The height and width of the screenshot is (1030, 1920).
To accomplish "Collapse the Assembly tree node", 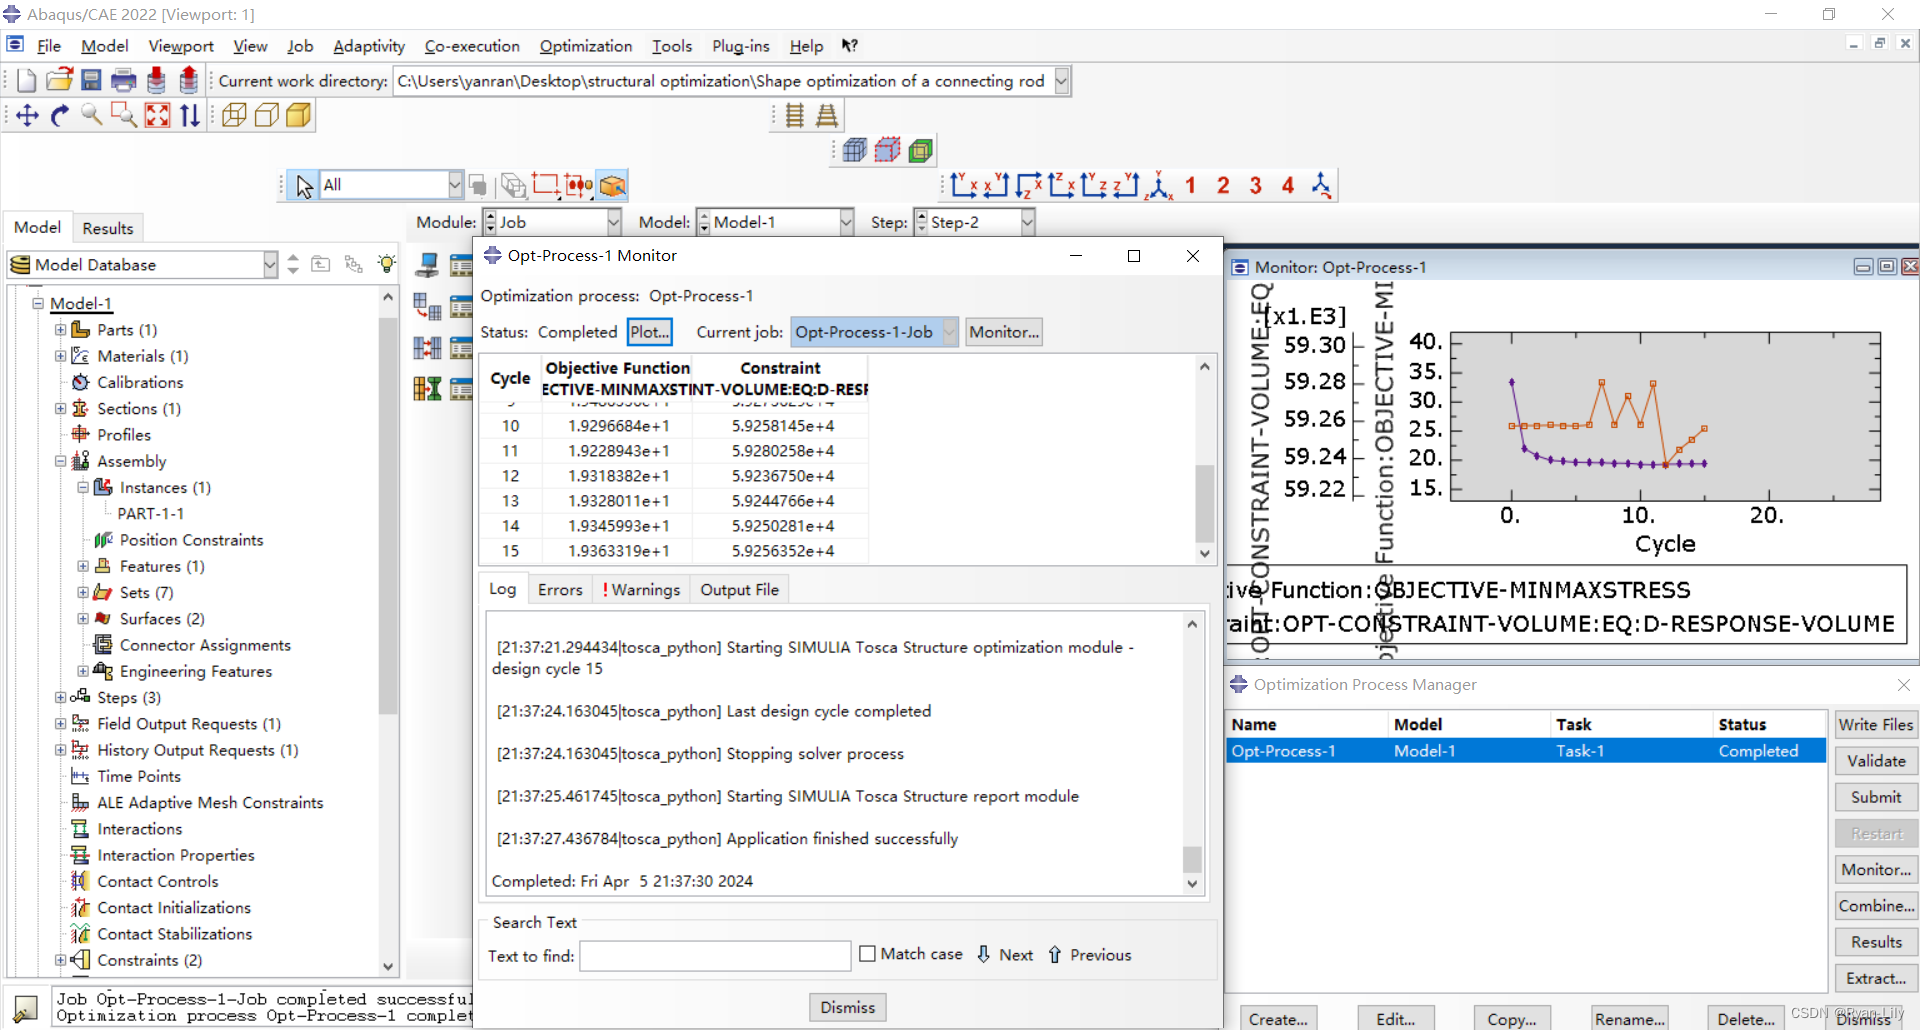I will pyautogui.click(x=60, y=461).
